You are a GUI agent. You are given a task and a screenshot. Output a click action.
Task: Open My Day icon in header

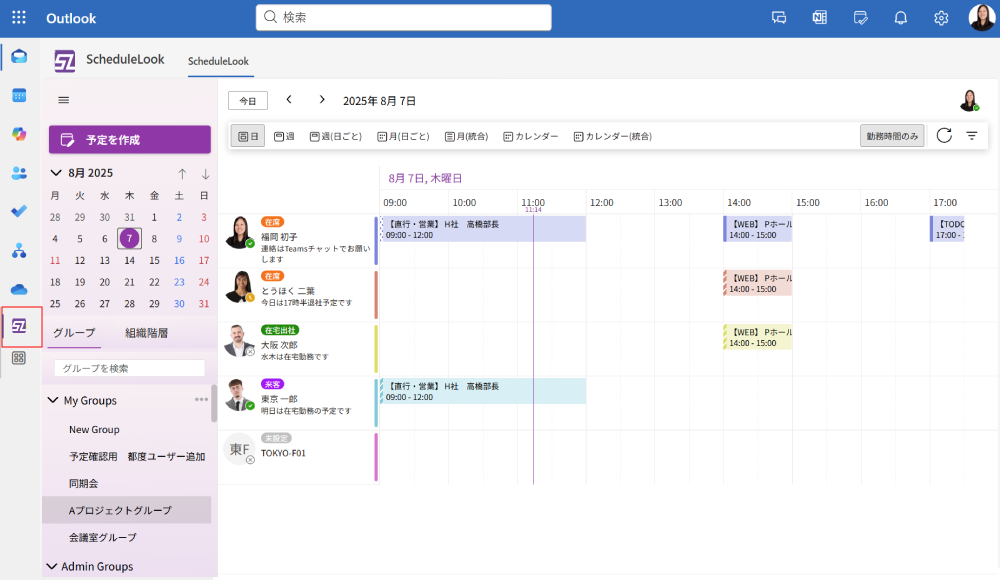point(860,18)
